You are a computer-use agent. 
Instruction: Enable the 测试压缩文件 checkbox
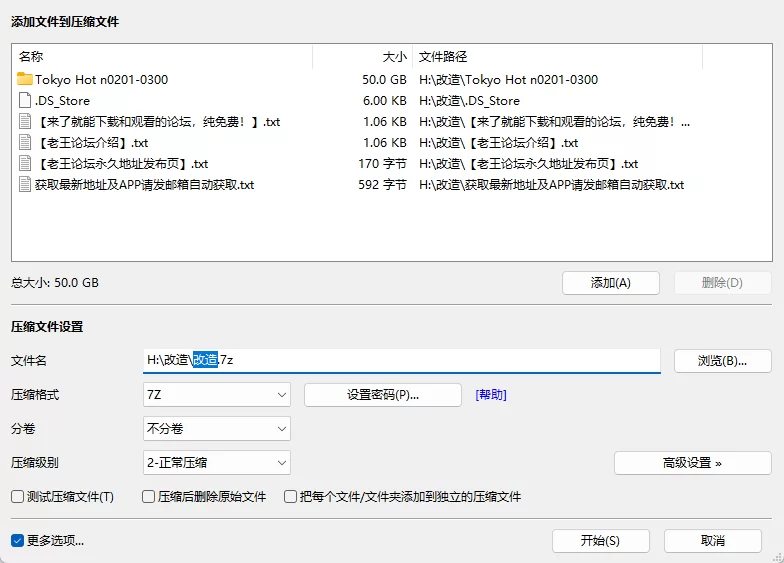pyautogui.click(x=17, y=497)
